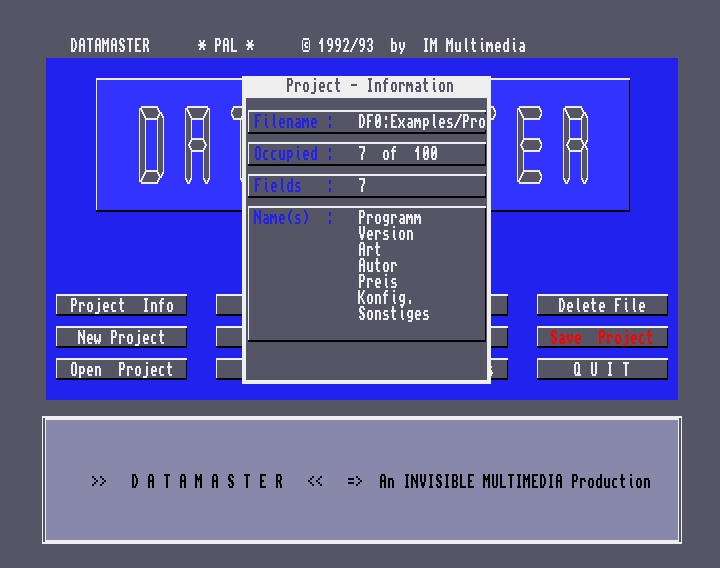Open a project with Open Project
Image resolution: width=720 pixels, height=568 pixels.
pos(122,370)
